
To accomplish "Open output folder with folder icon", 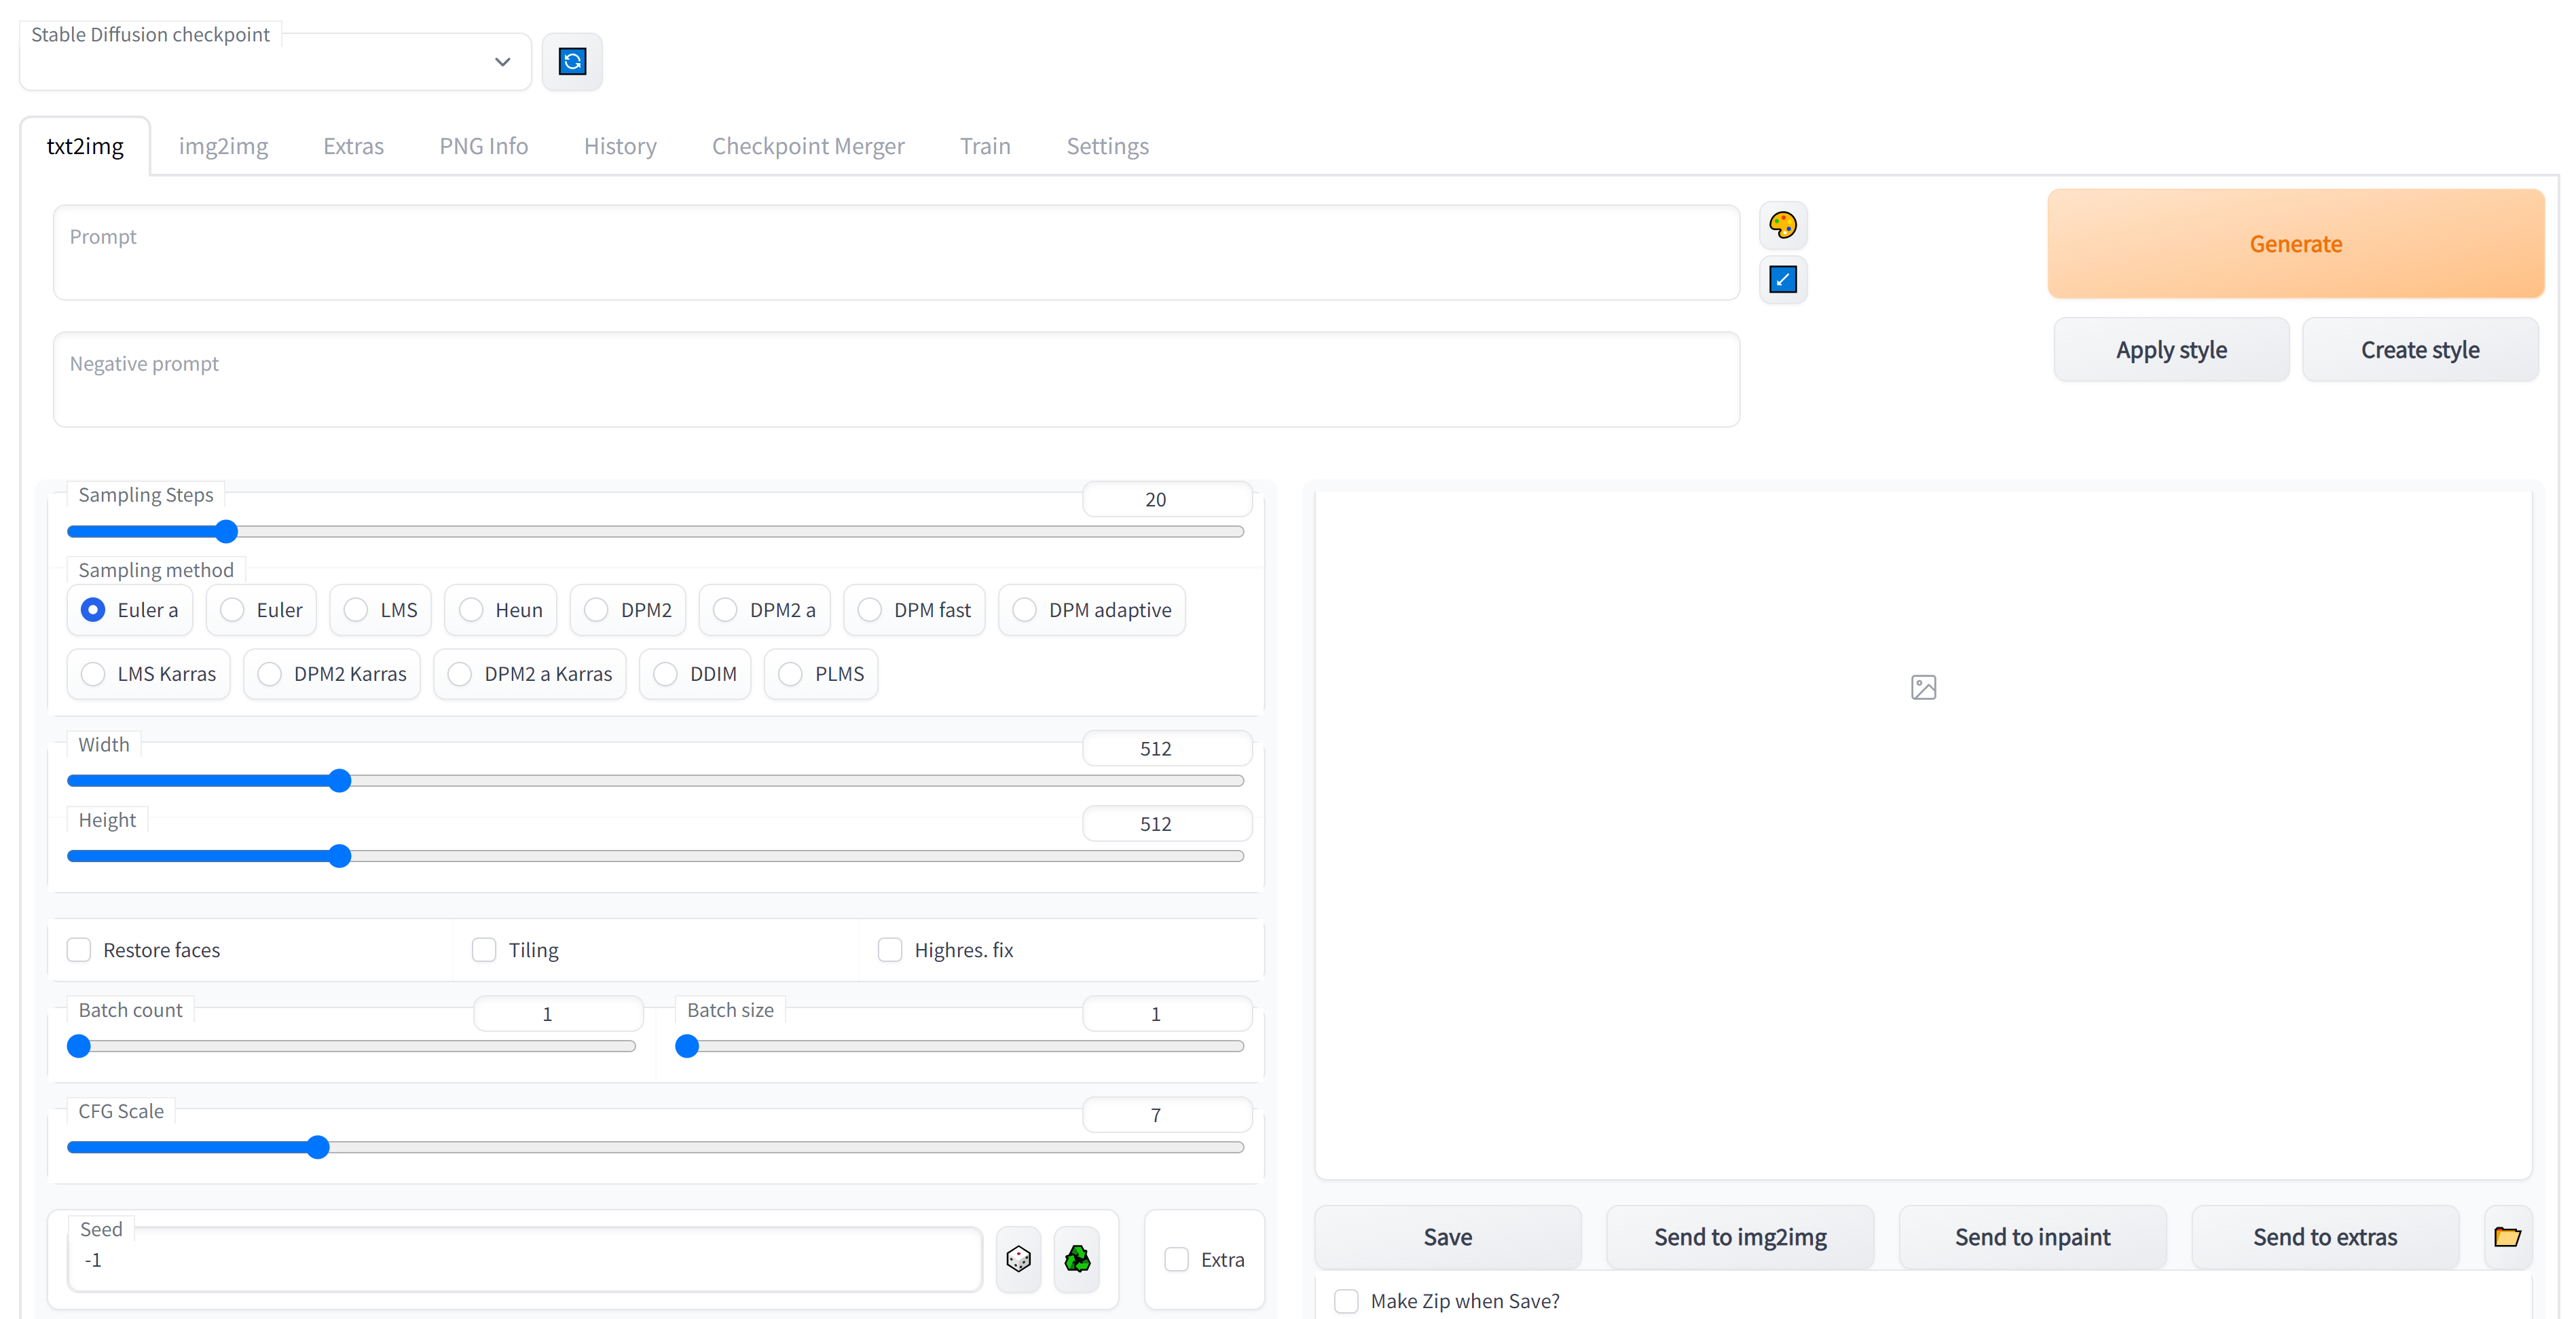I will coord(2507,1237).
